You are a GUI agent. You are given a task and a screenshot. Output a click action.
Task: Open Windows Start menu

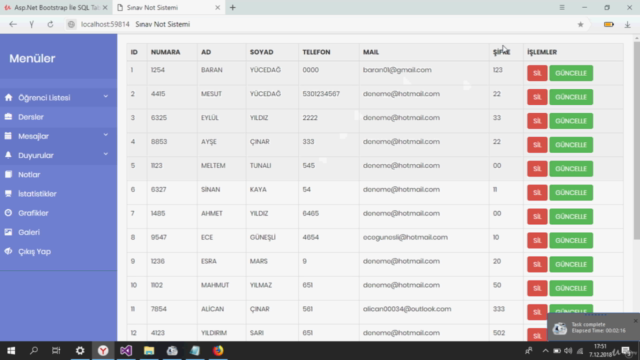click(11, 351)
